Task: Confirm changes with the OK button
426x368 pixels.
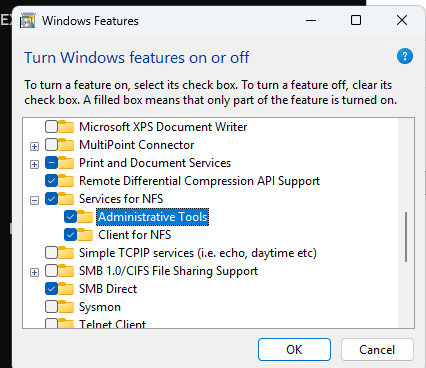Action: [x=294, y=350]
